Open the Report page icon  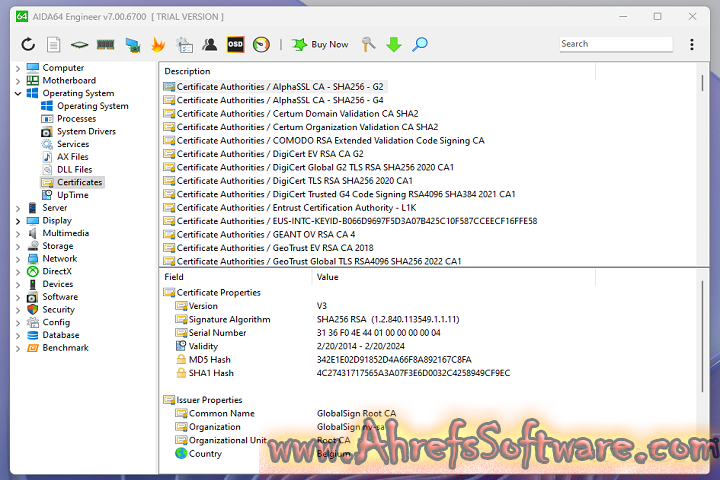pyautogui.click(x=54, y=44)
